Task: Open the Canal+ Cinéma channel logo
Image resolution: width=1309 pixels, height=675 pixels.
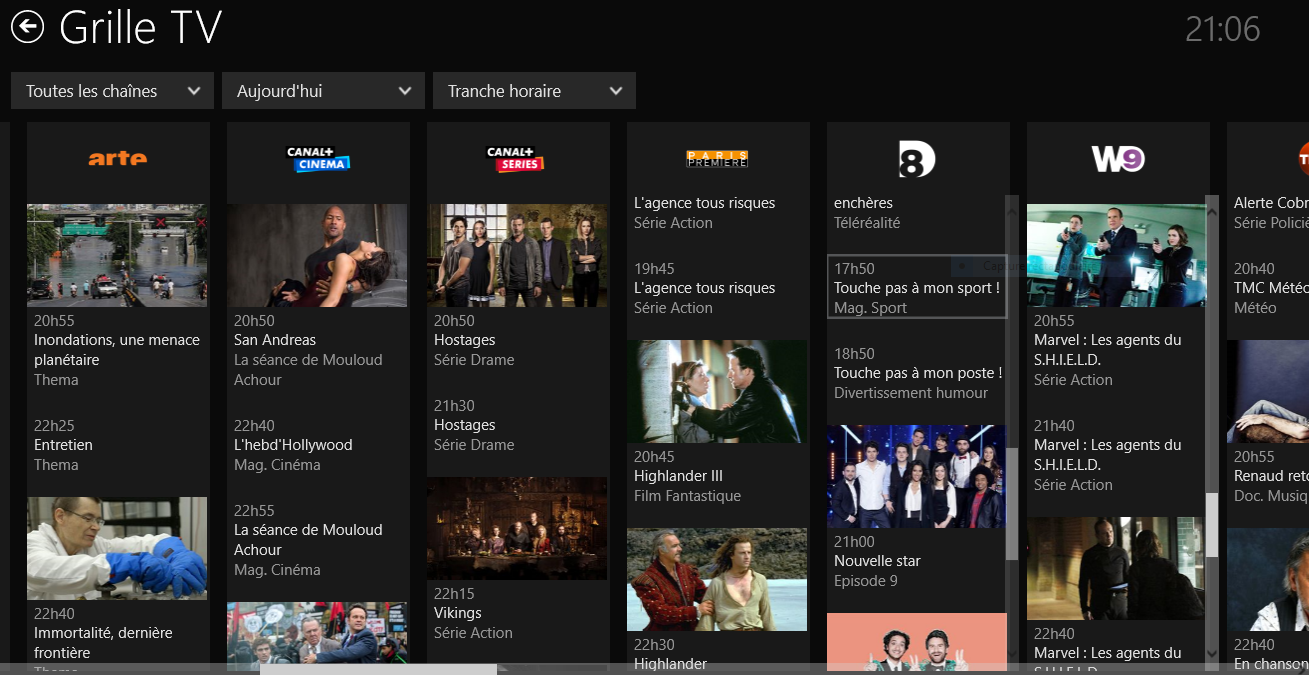Action: (317, 158)
